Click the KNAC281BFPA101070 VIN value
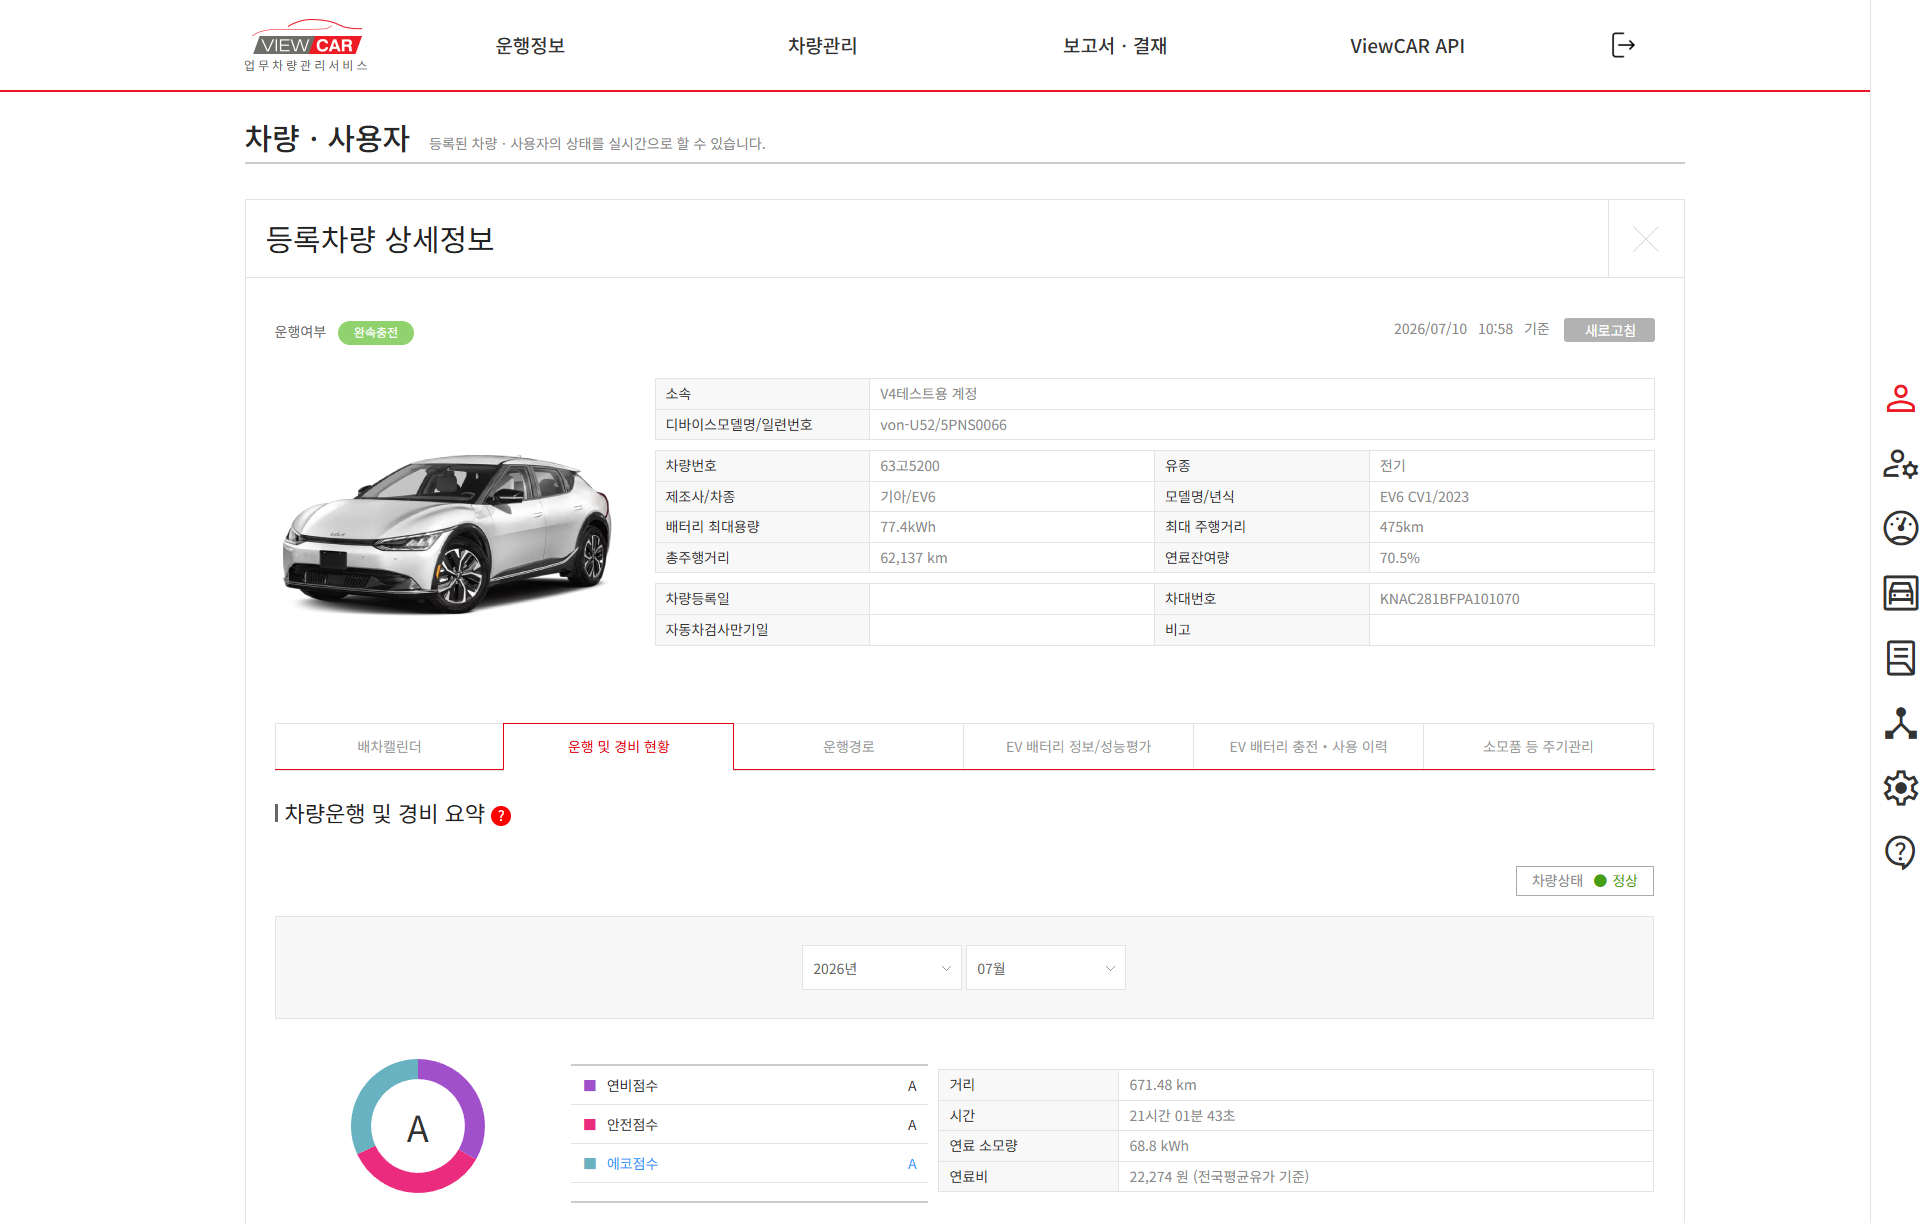Screen dimensions: 1920x1223 point(1449,599)
